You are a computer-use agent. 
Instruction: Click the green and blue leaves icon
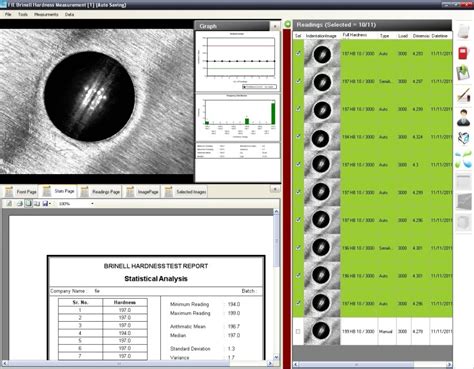coord(463,159)
